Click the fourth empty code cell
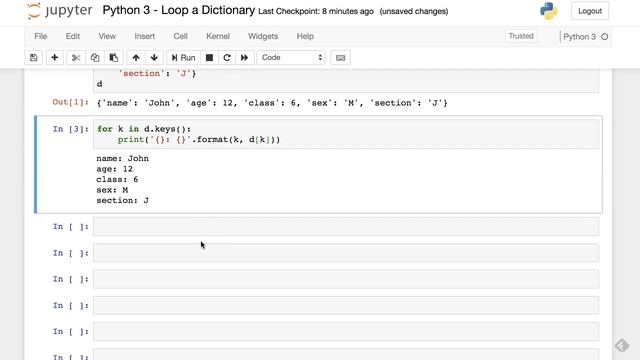 [346, 305]
